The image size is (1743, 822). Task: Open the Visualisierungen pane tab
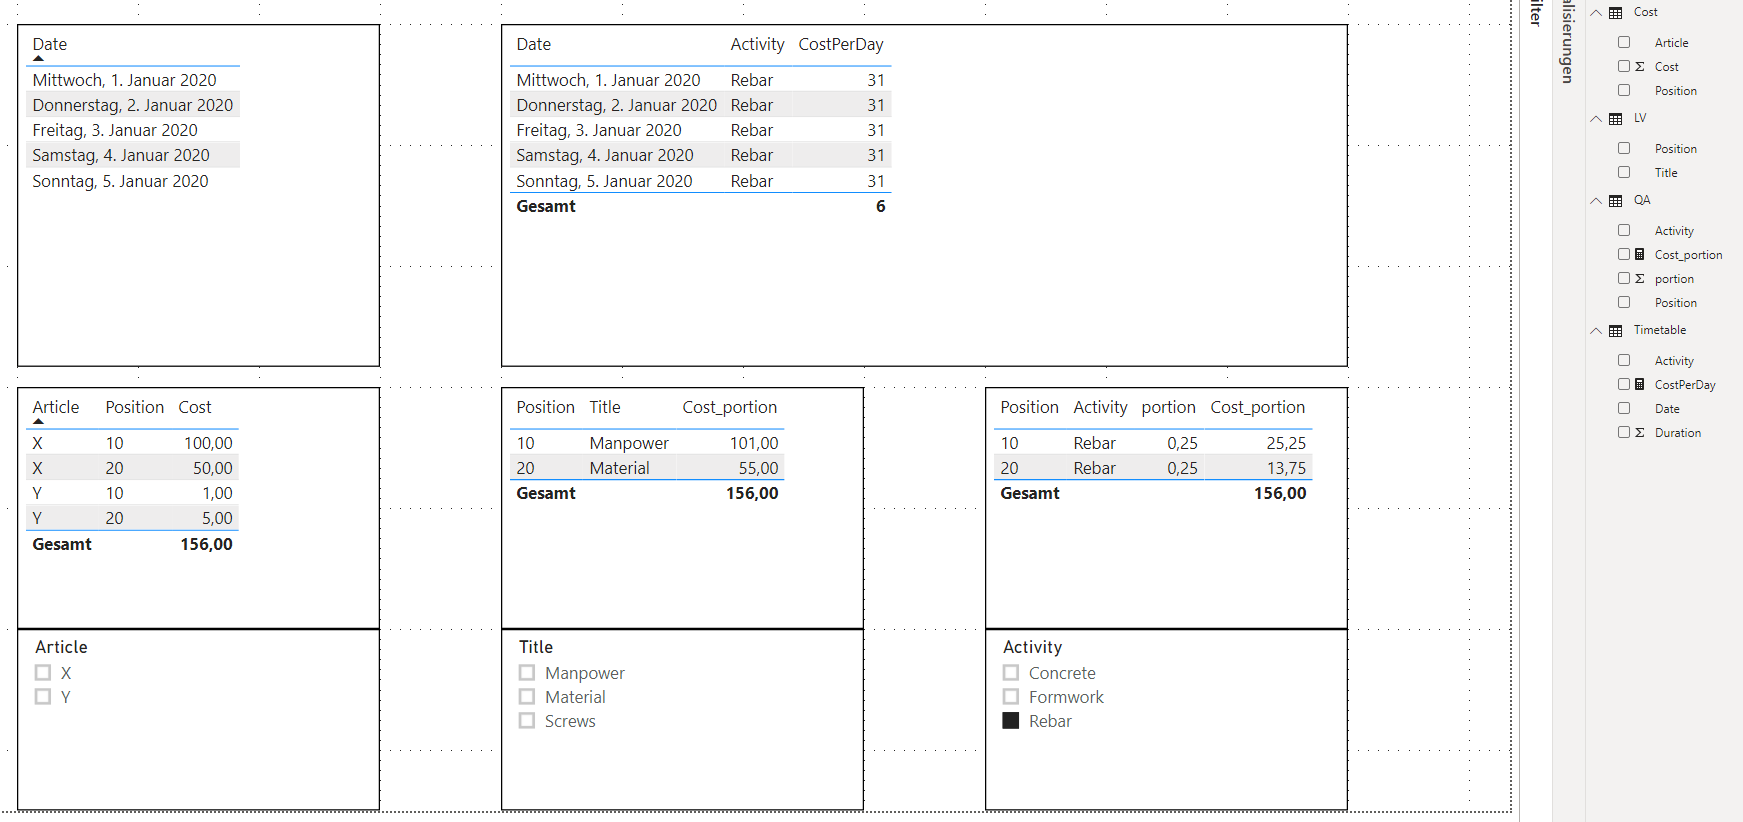1568,42
